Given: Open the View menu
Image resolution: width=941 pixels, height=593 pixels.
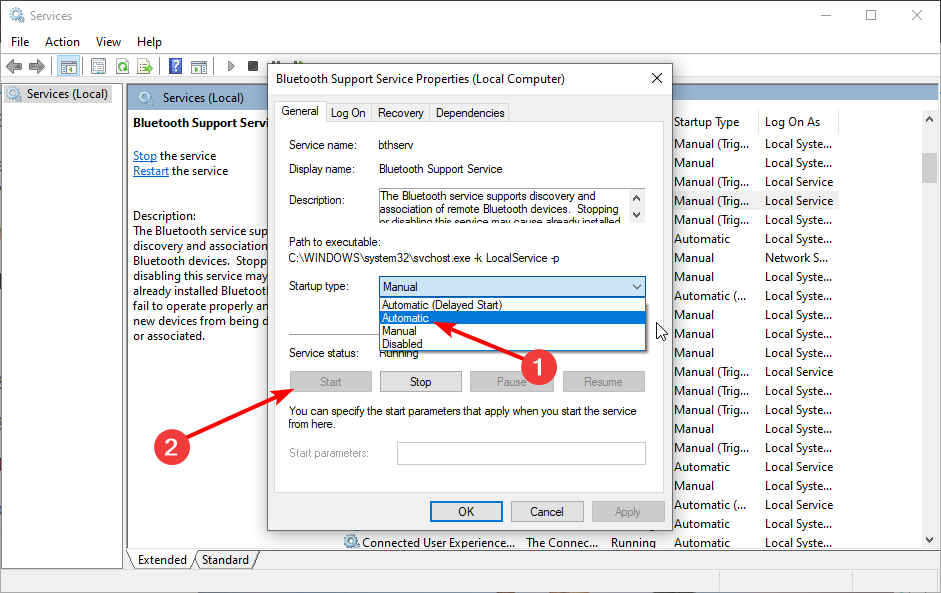Looking at the screenshot, I should [108, 41].
